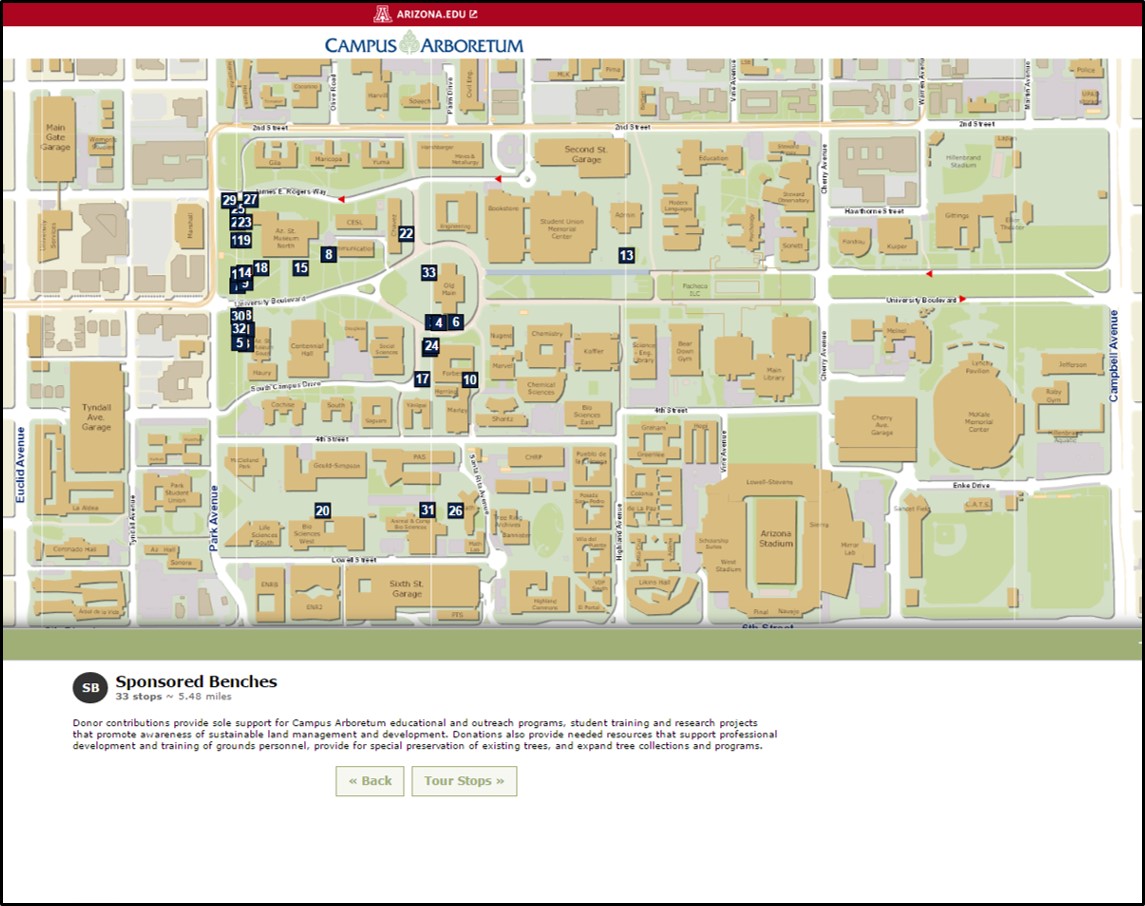Select bench marker 19 on the map
Image resolution: width=1145 pixels, height=906 pixels.
pos(244,239)
